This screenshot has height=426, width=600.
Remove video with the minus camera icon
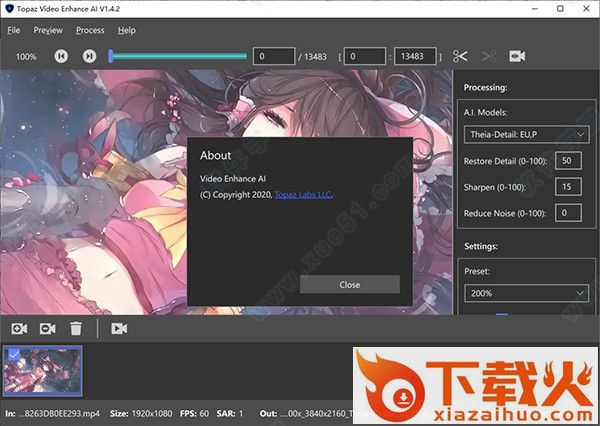[47, 328]
